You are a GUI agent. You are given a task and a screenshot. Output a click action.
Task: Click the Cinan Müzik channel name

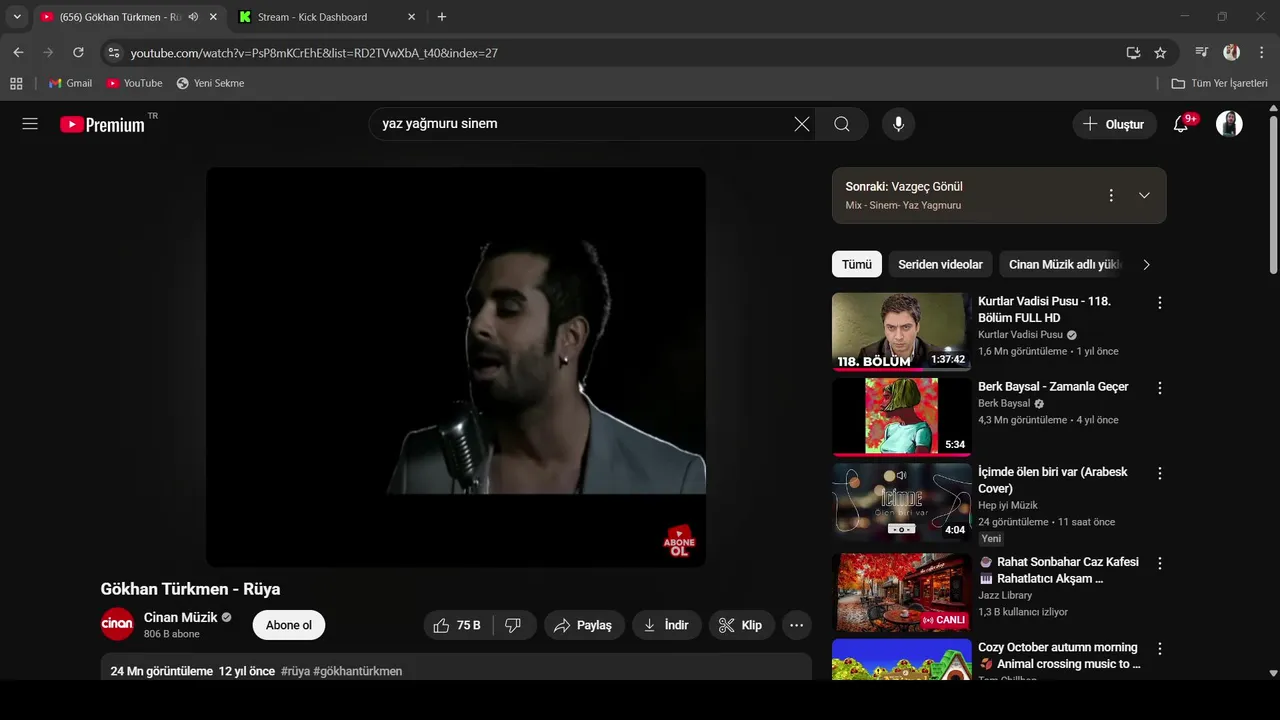[x=180, y=617]
